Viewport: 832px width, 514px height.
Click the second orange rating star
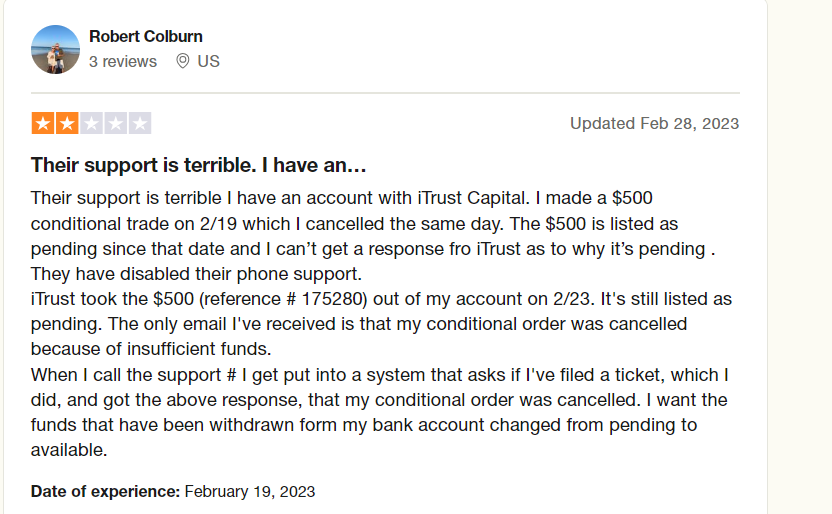pyautogui.click(x=67, y=123)
